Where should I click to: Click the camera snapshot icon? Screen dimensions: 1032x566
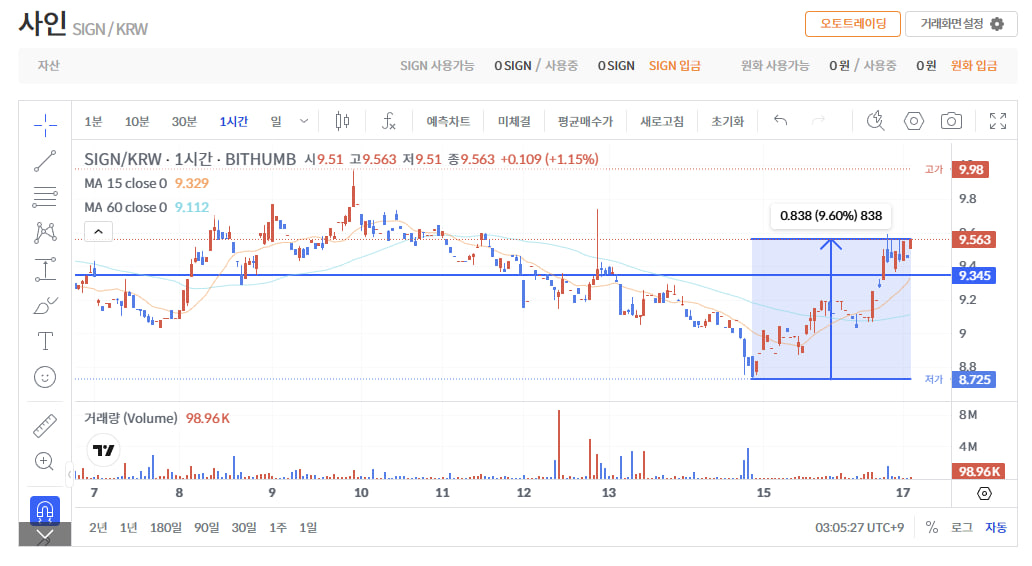coord(951,121)
